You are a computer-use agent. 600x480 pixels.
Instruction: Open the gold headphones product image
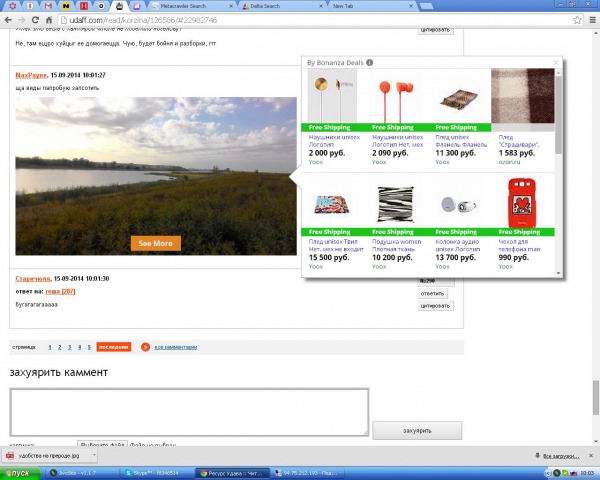point(332,96)
